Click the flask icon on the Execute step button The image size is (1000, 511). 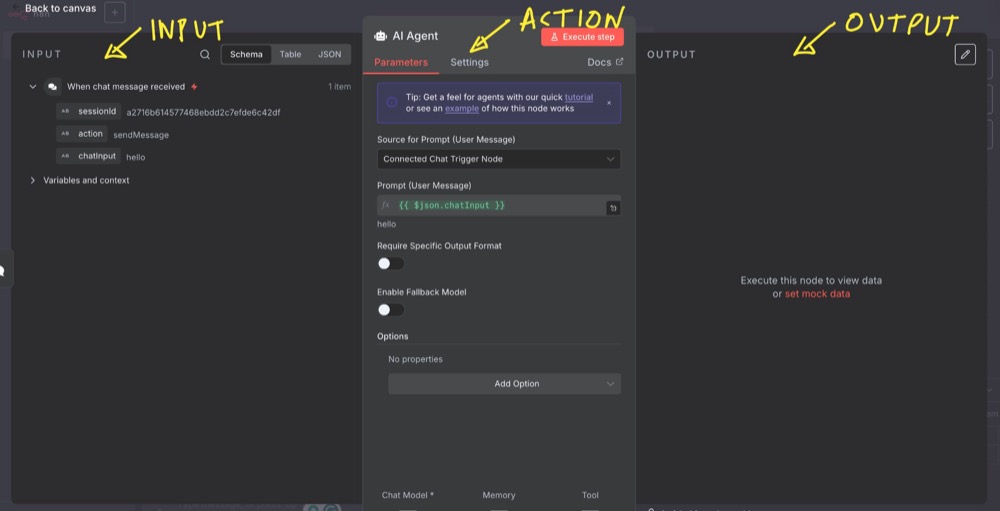tap(554, 37)
